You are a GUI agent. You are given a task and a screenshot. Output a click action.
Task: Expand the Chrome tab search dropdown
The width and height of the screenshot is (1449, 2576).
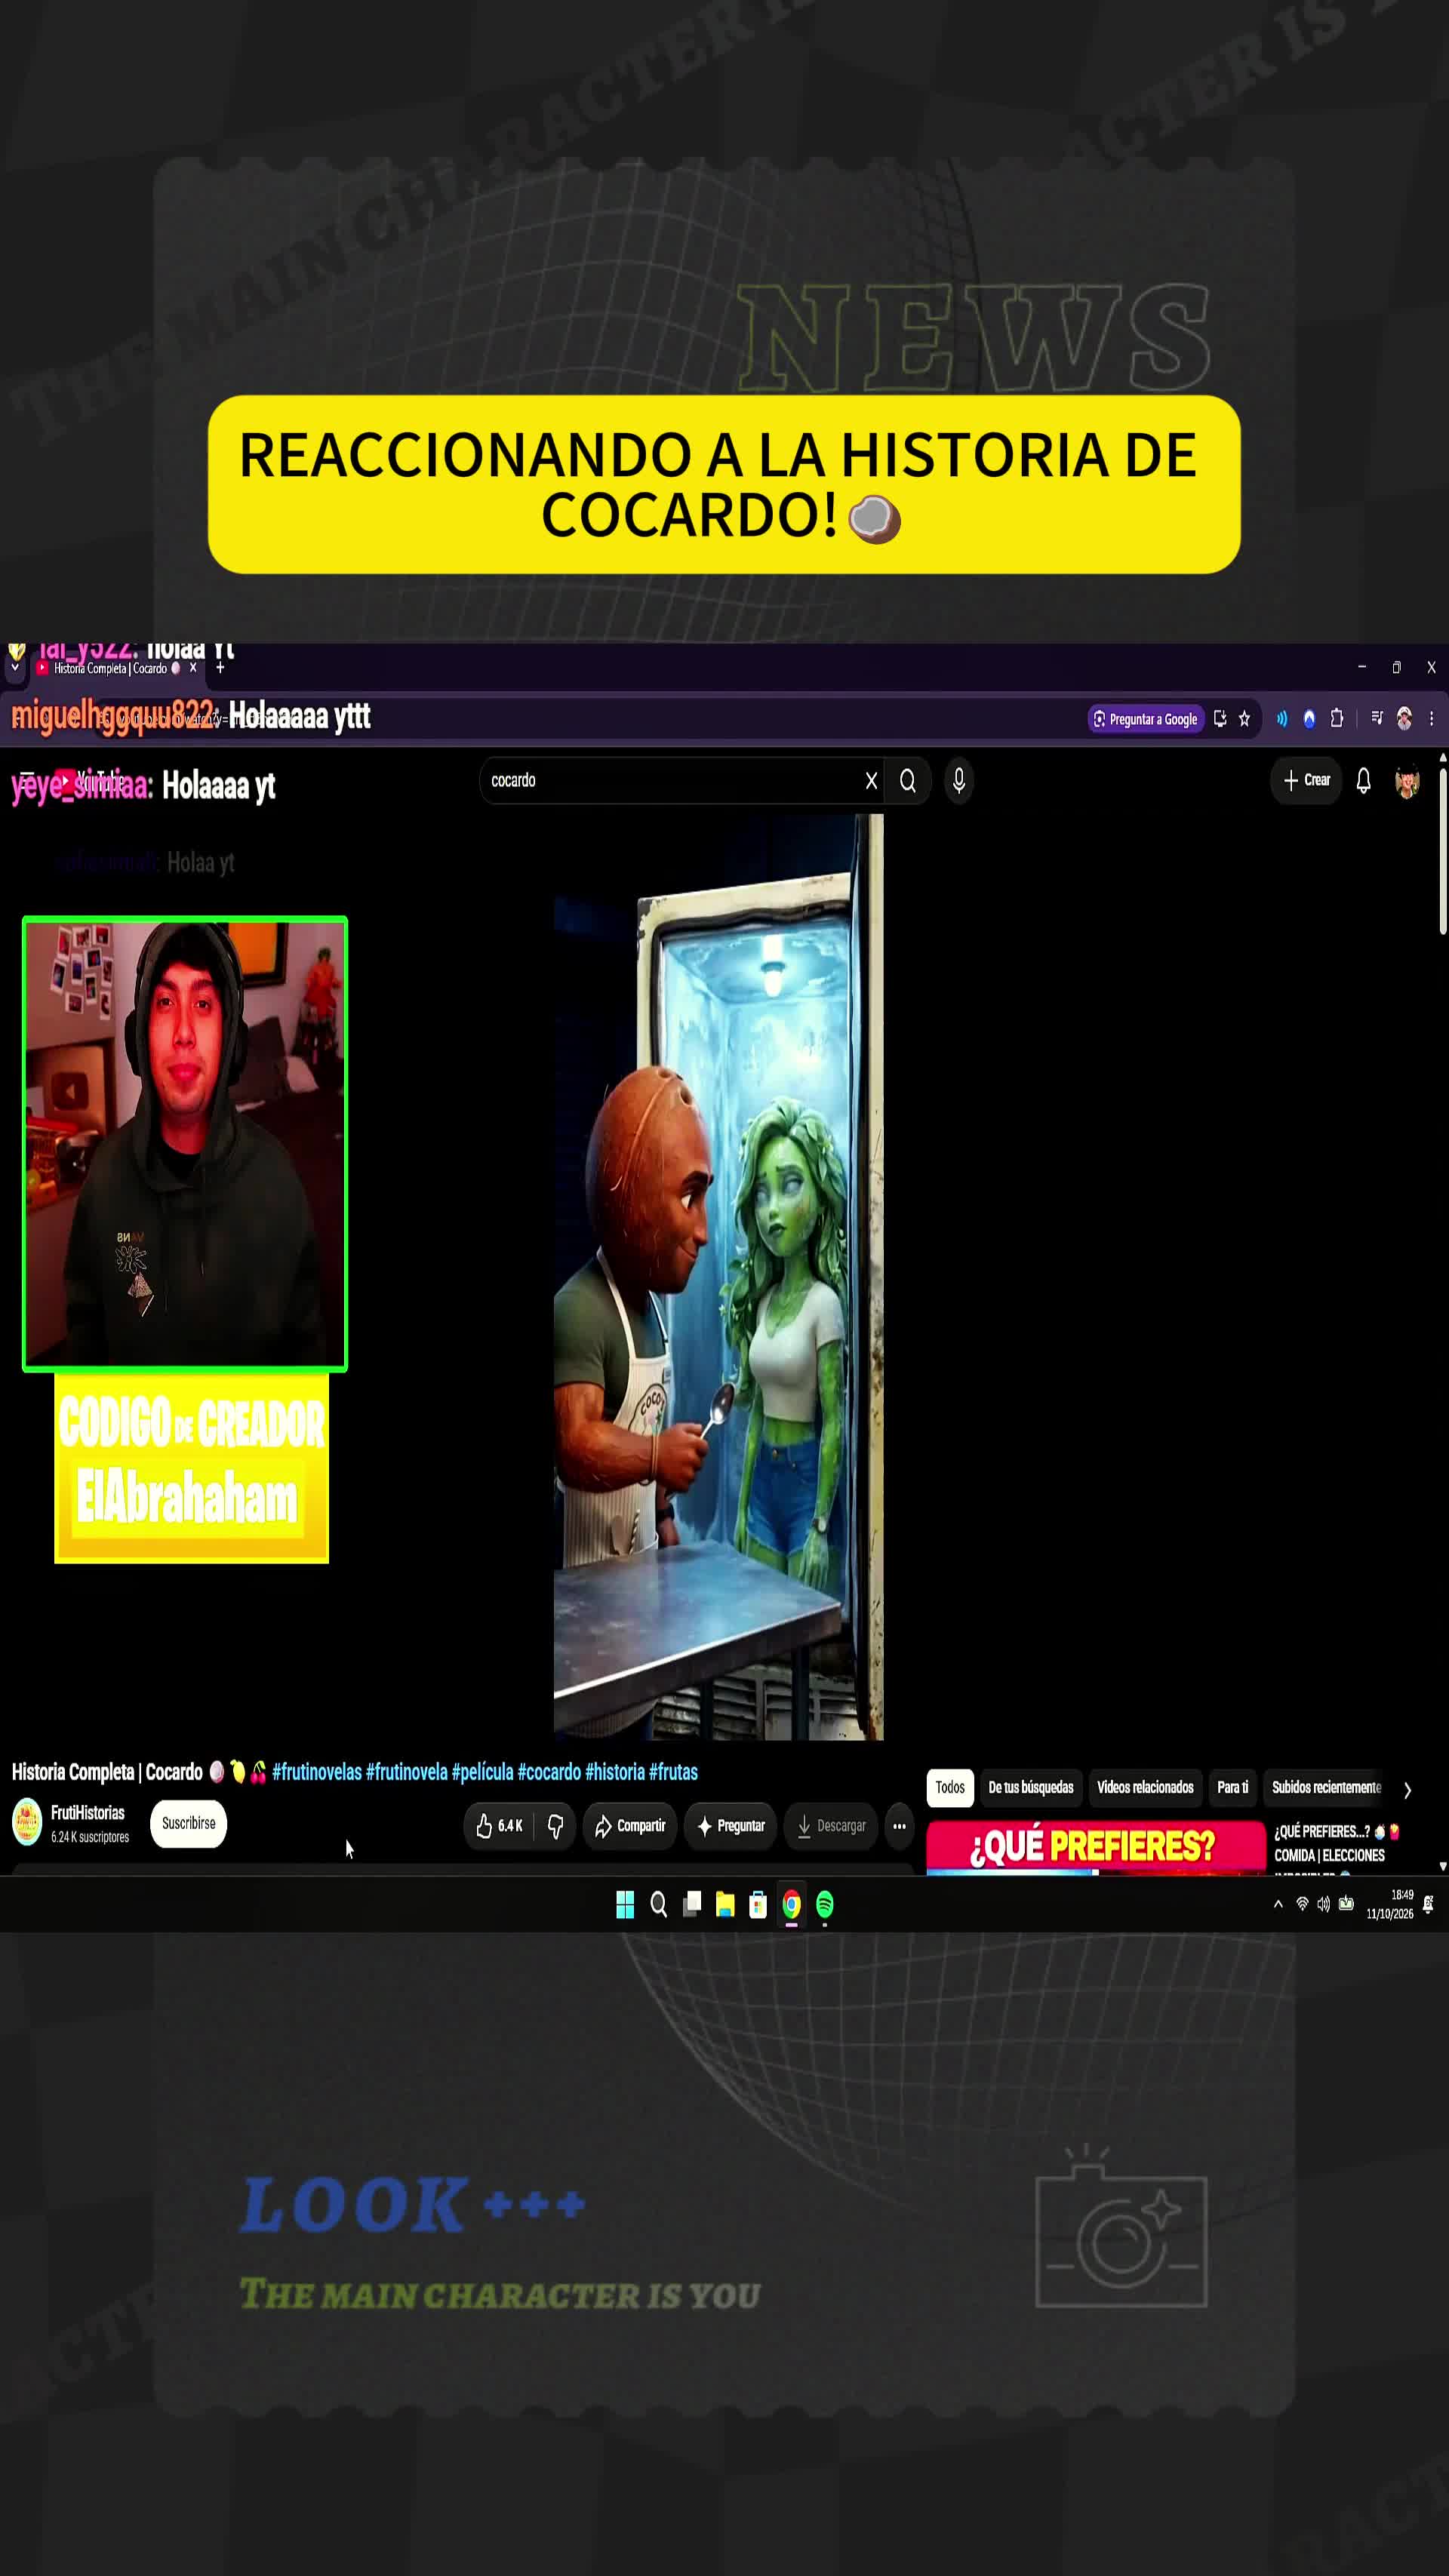pos(15,668)
